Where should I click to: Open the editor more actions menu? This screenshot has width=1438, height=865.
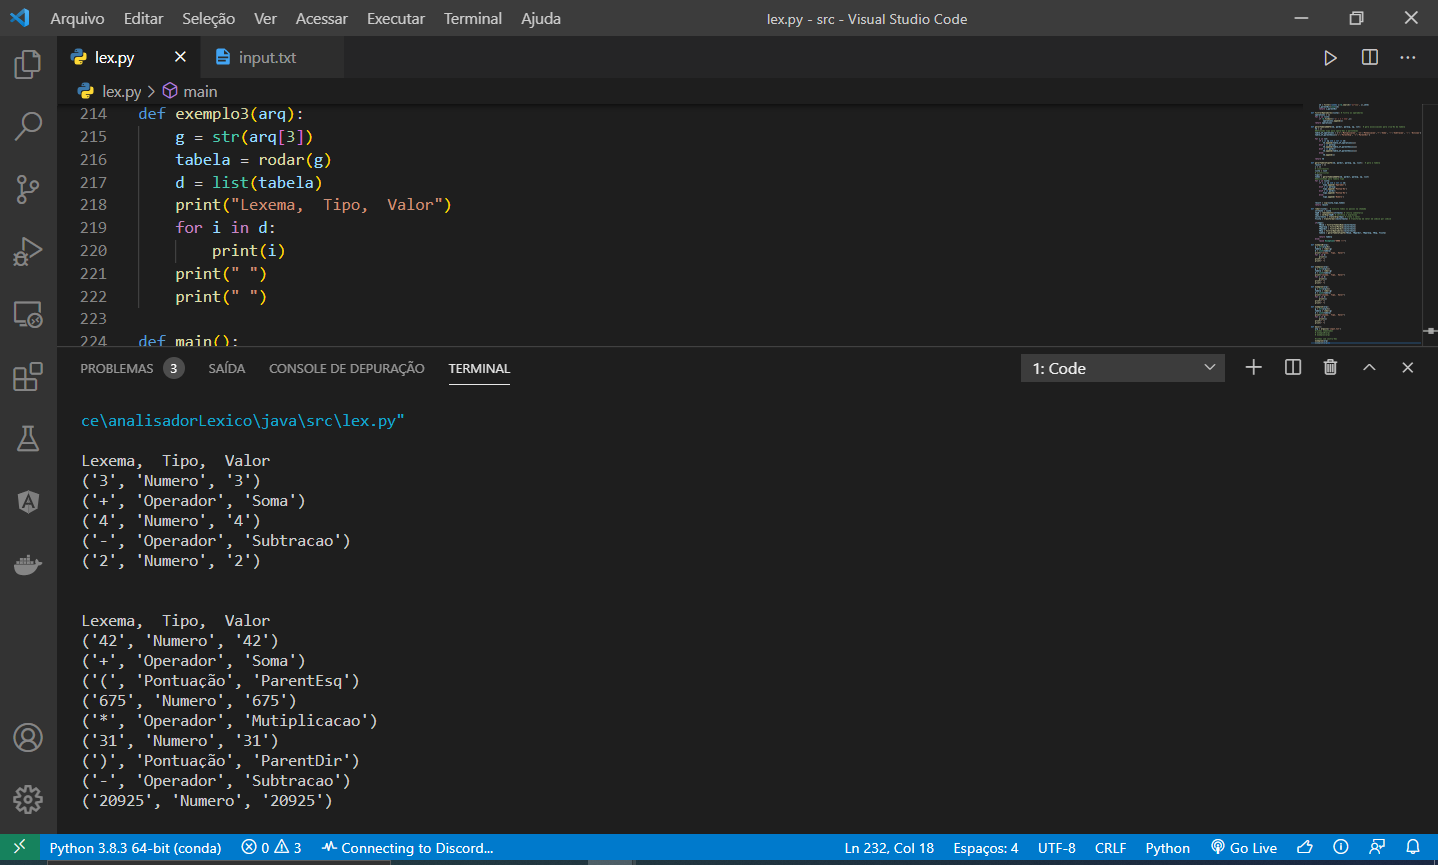pos(1407,57)
